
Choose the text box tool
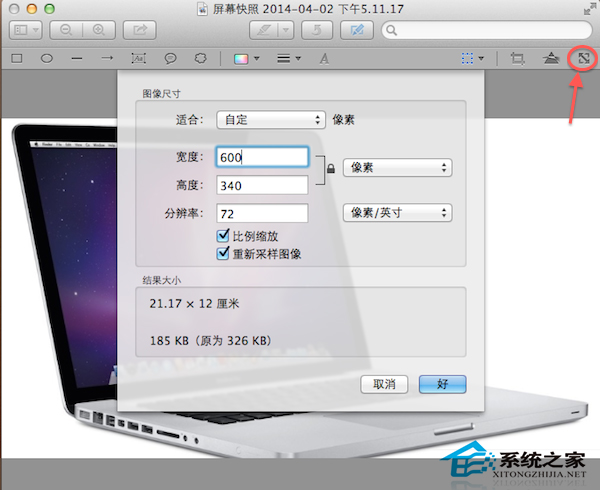(138, 59)
